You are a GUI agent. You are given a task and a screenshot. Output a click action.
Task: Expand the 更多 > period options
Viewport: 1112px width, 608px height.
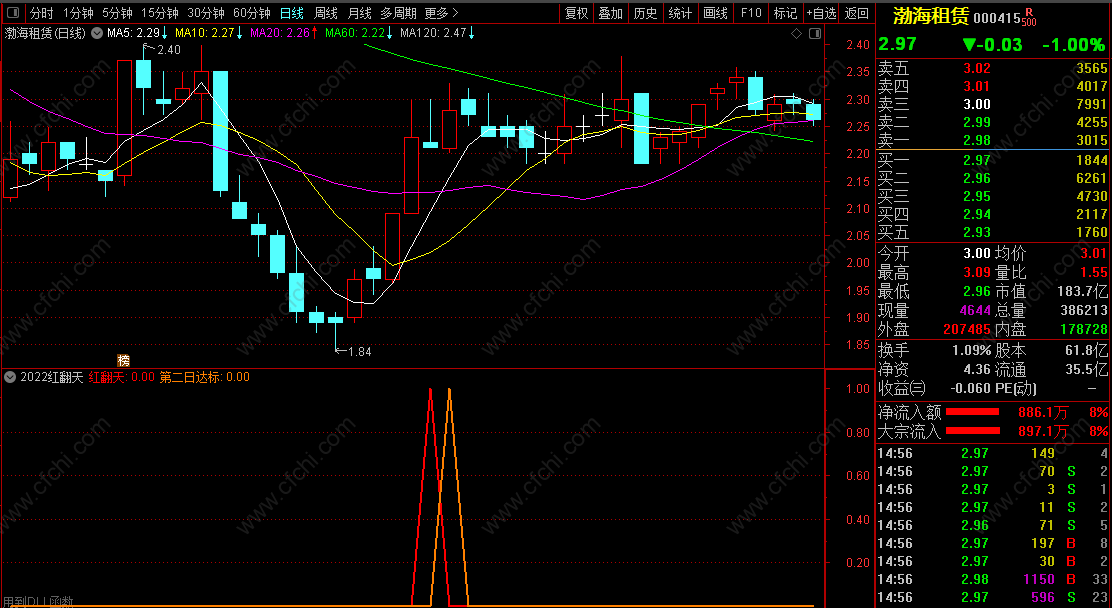(442, 13)
